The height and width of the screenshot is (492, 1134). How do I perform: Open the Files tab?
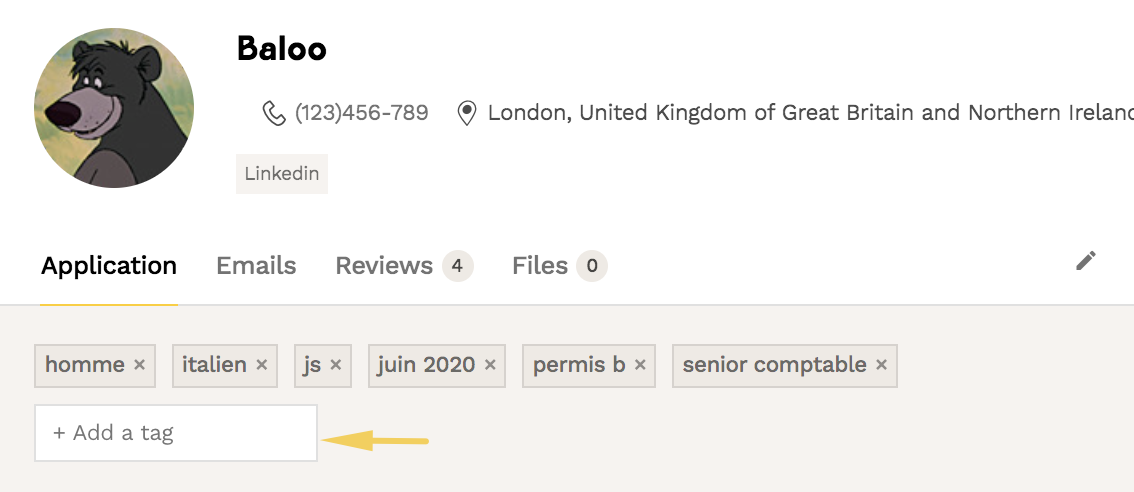540,266
